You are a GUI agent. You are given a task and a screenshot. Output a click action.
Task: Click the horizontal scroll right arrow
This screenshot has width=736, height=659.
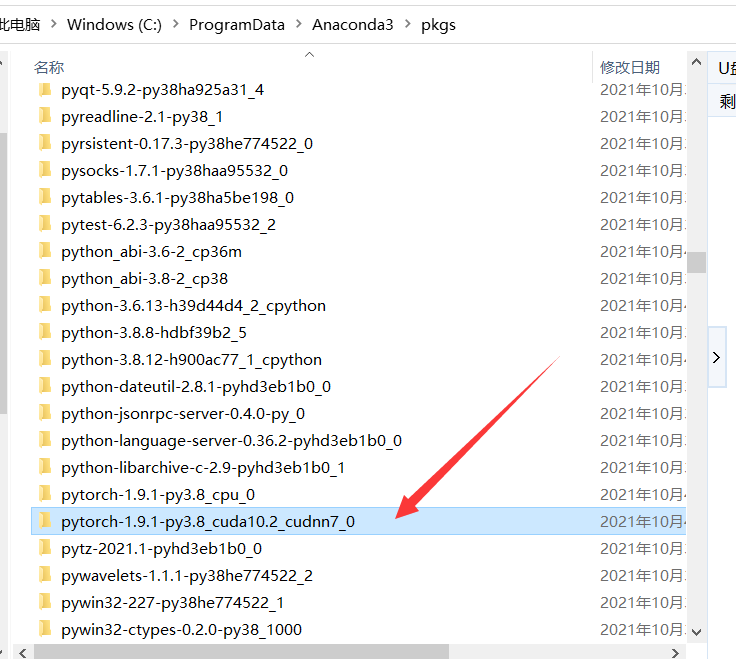coord(675,653)
